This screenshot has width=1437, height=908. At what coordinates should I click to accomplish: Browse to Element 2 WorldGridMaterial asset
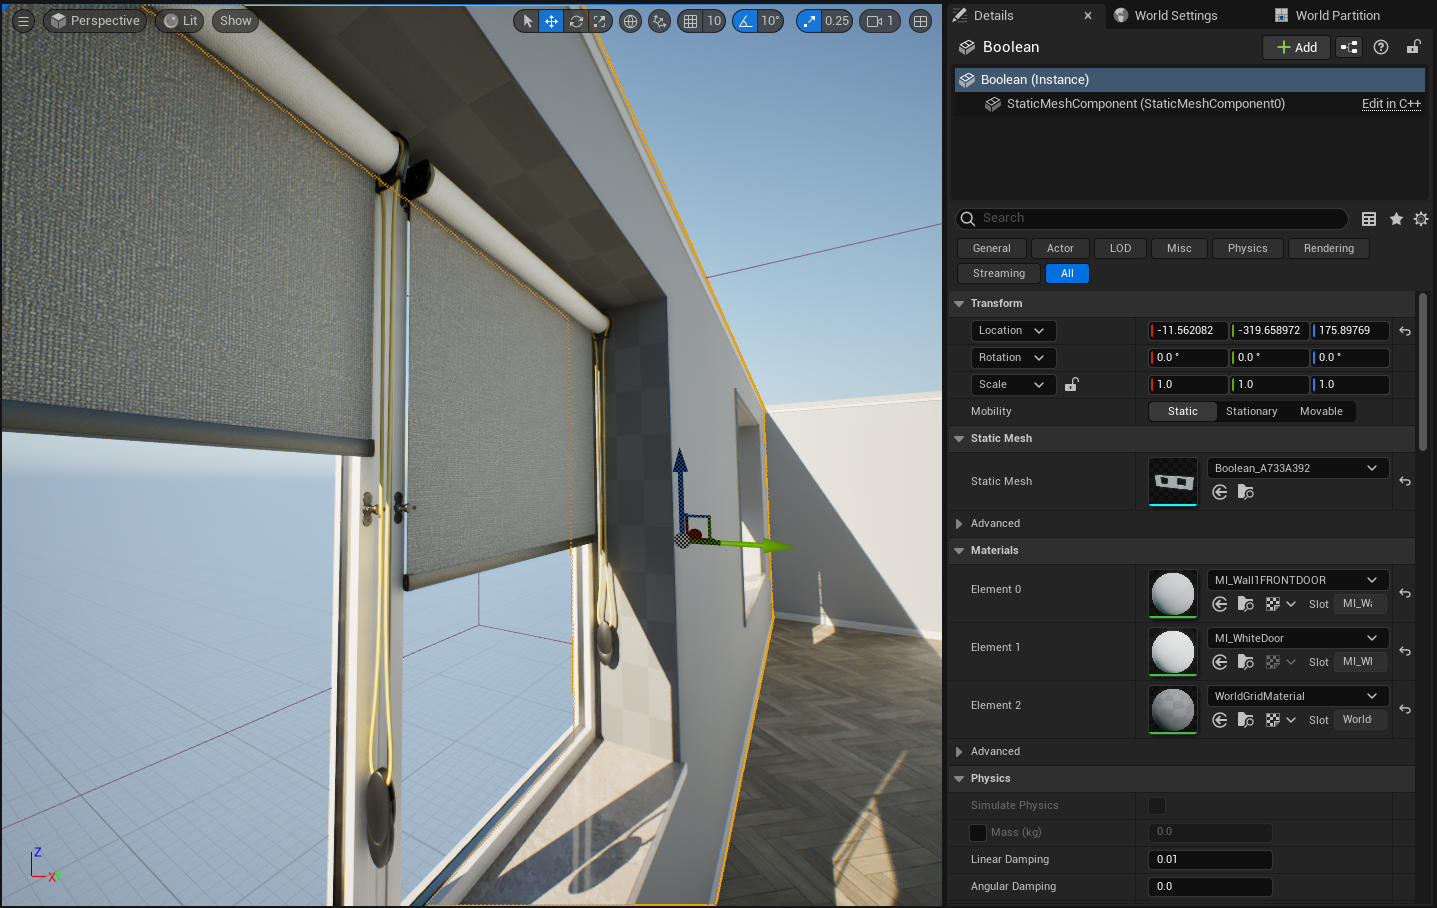[x=1246, y=720]
